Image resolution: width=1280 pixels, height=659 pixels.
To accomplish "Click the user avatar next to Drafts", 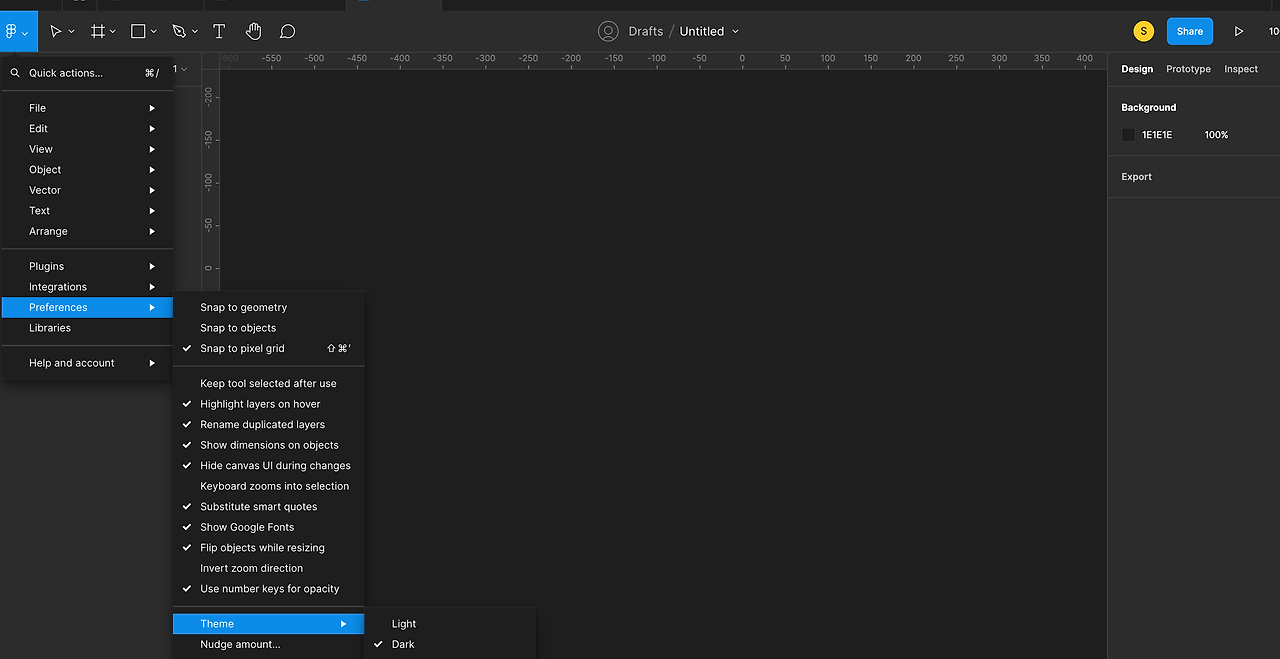I will [x=608, y=31].
